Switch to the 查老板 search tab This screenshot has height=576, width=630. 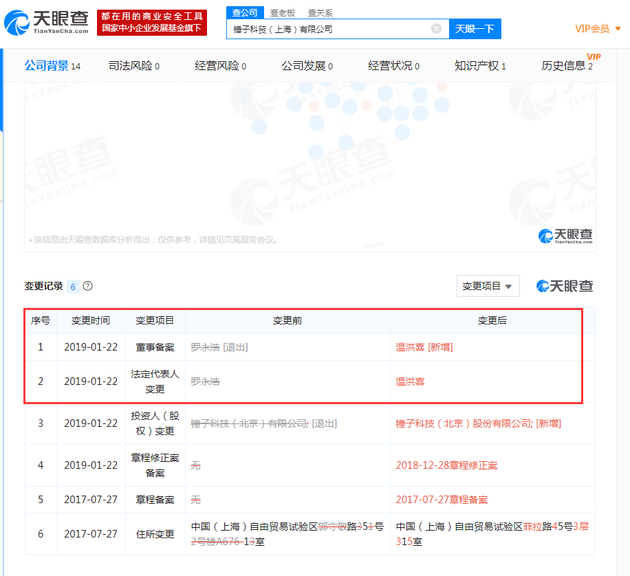point(282,13)
